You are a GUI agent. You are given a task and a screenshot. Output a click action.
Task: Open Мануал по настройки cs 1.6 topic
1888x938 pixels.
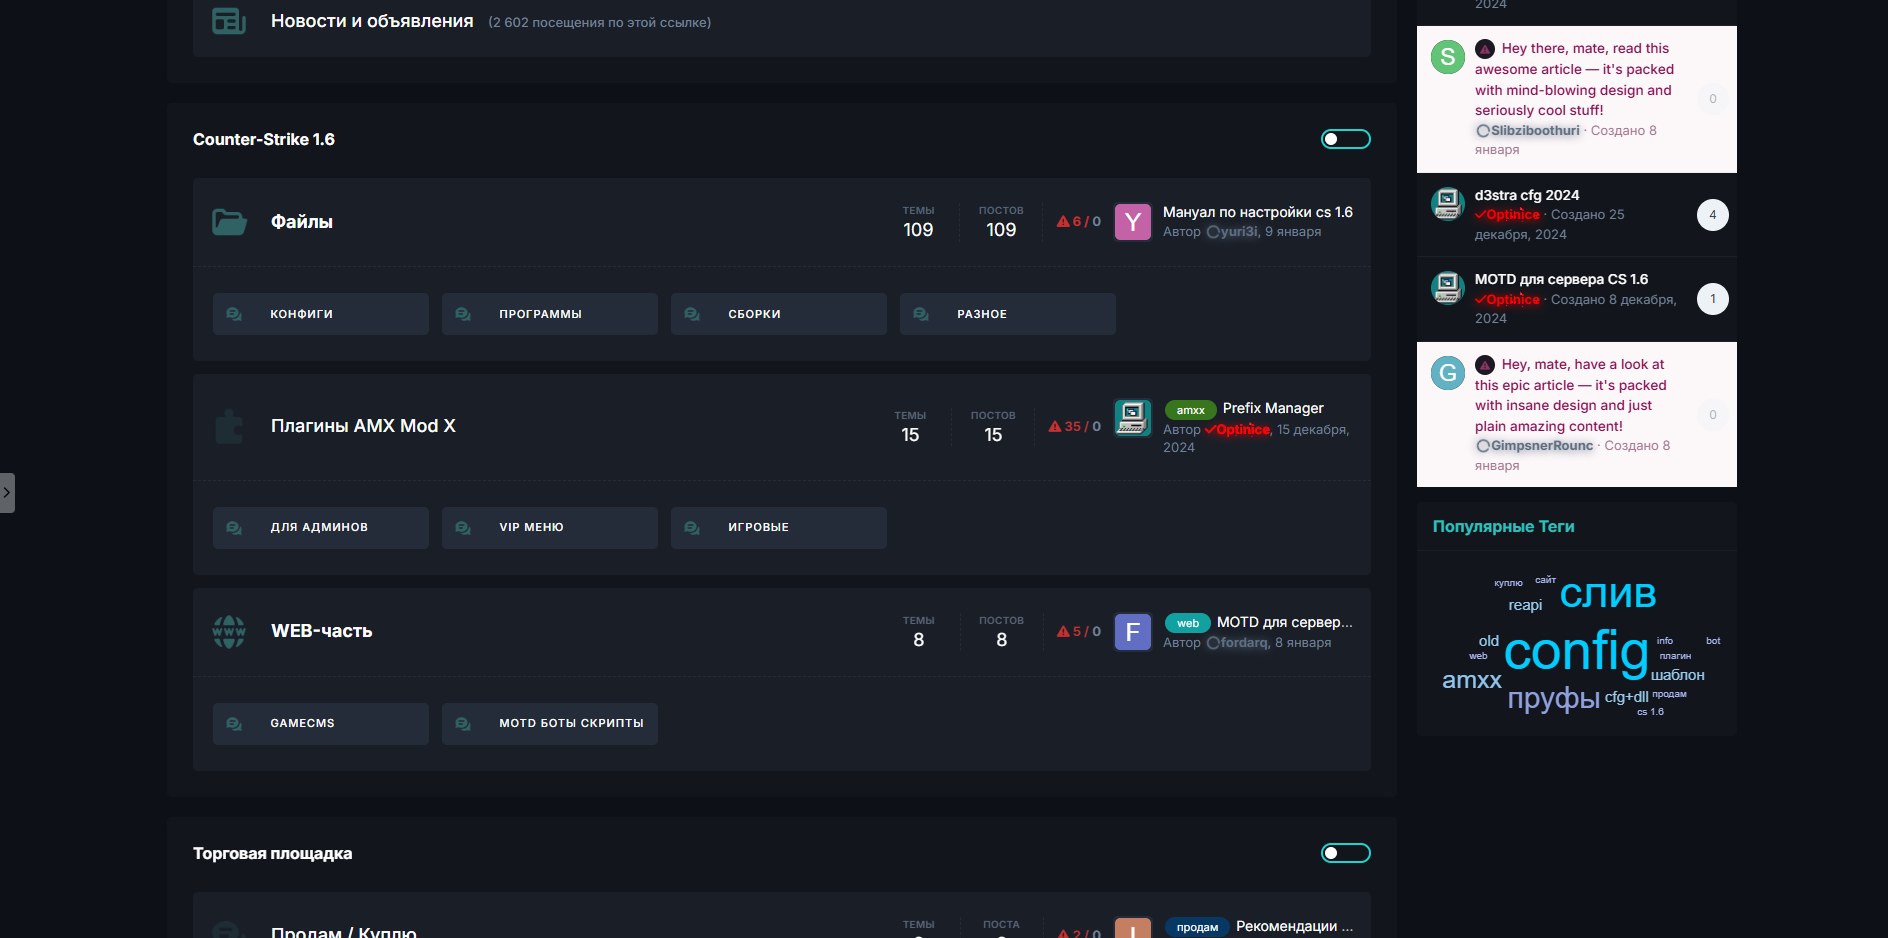[1257, 212]
